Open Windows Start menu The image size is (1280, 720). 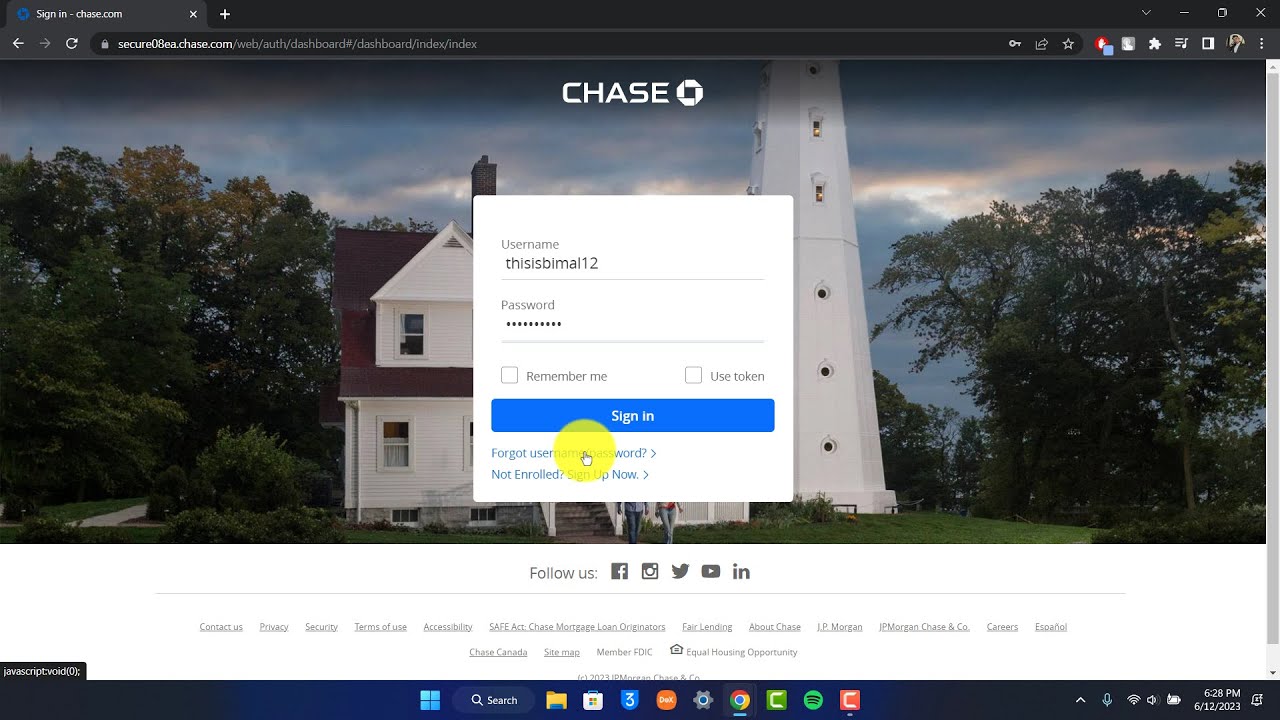click(430, 700)
